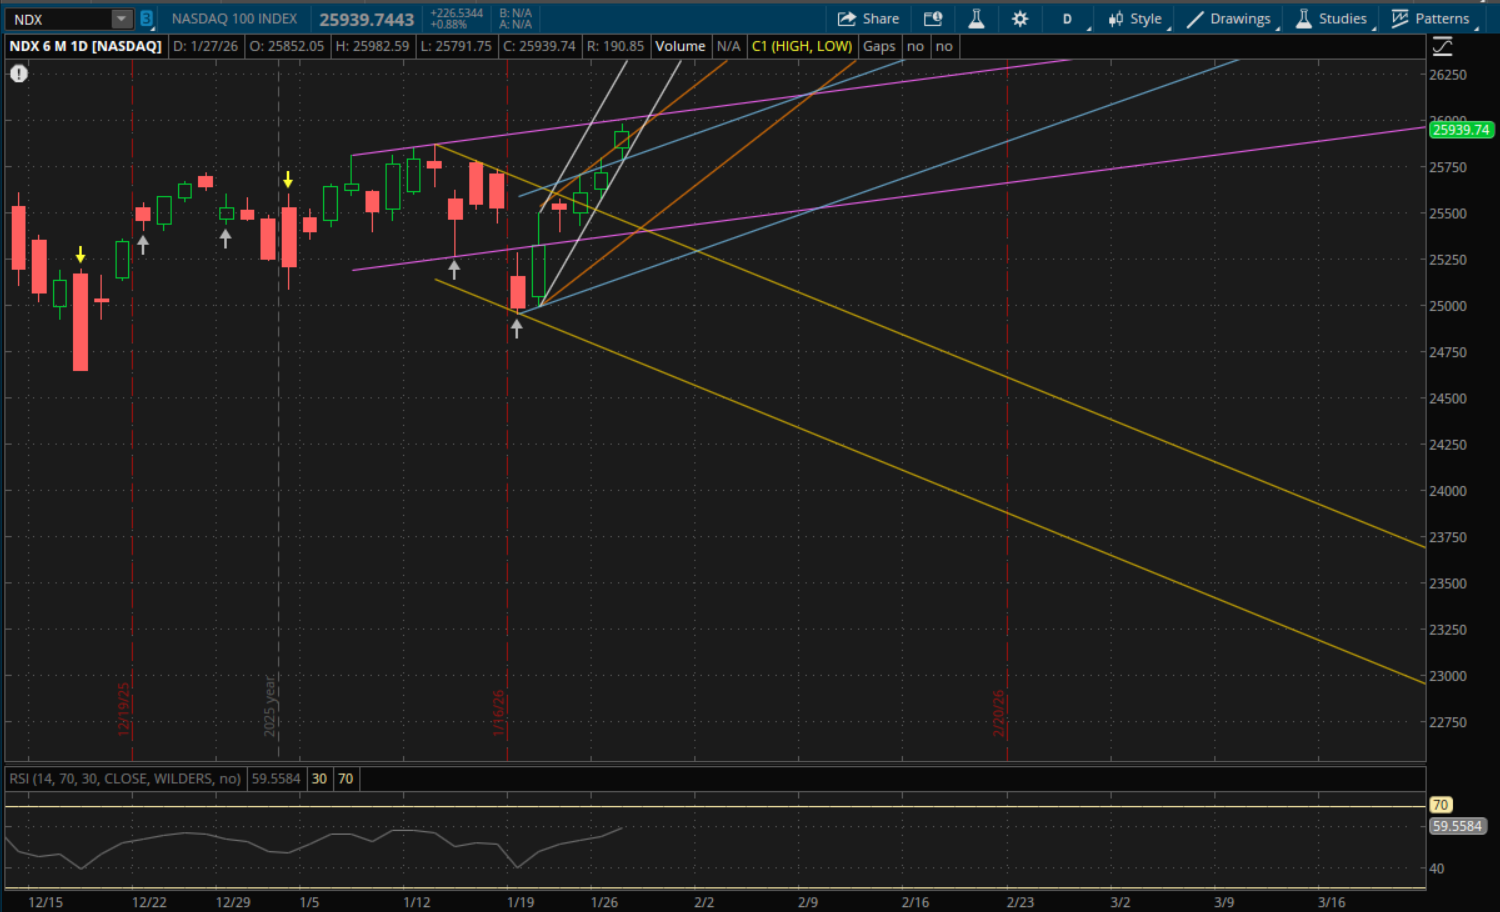Expand the NDX symbol dropdown arrow
This screenshot has width=1500, height=912.
pos(121,19)
